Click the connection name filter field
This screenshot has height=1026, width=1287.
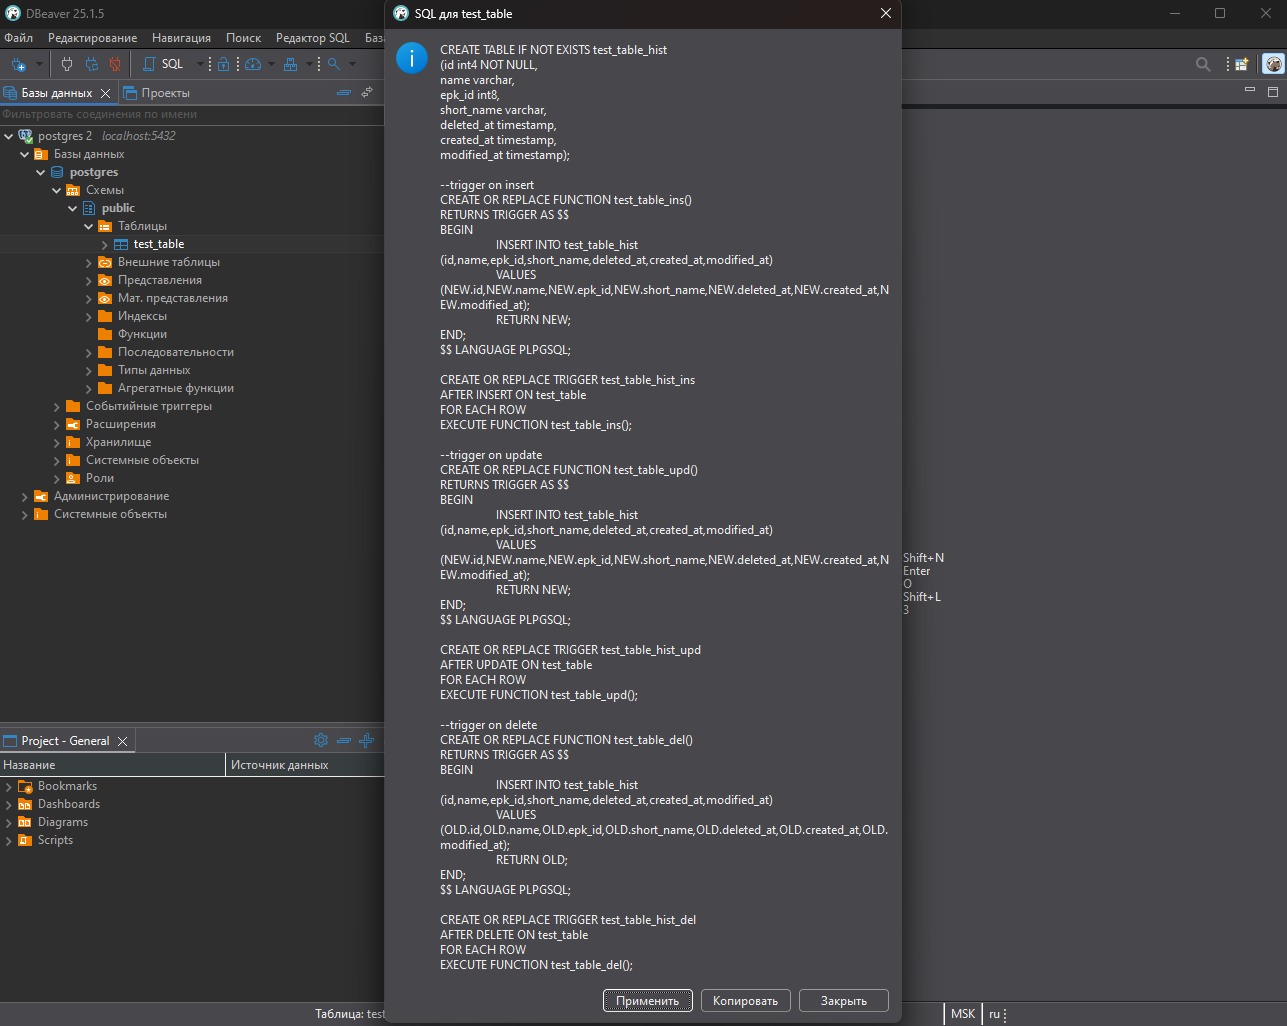tap(192, 114)
